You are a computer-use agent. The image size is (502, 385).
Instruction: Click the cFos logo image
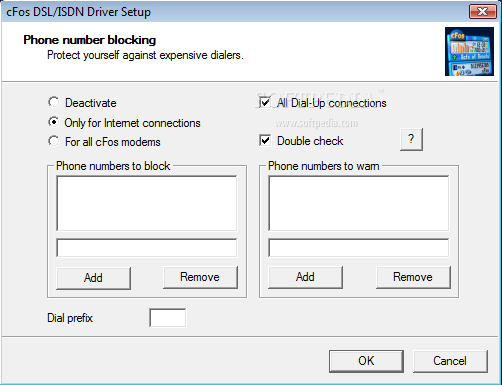point(469,51)
